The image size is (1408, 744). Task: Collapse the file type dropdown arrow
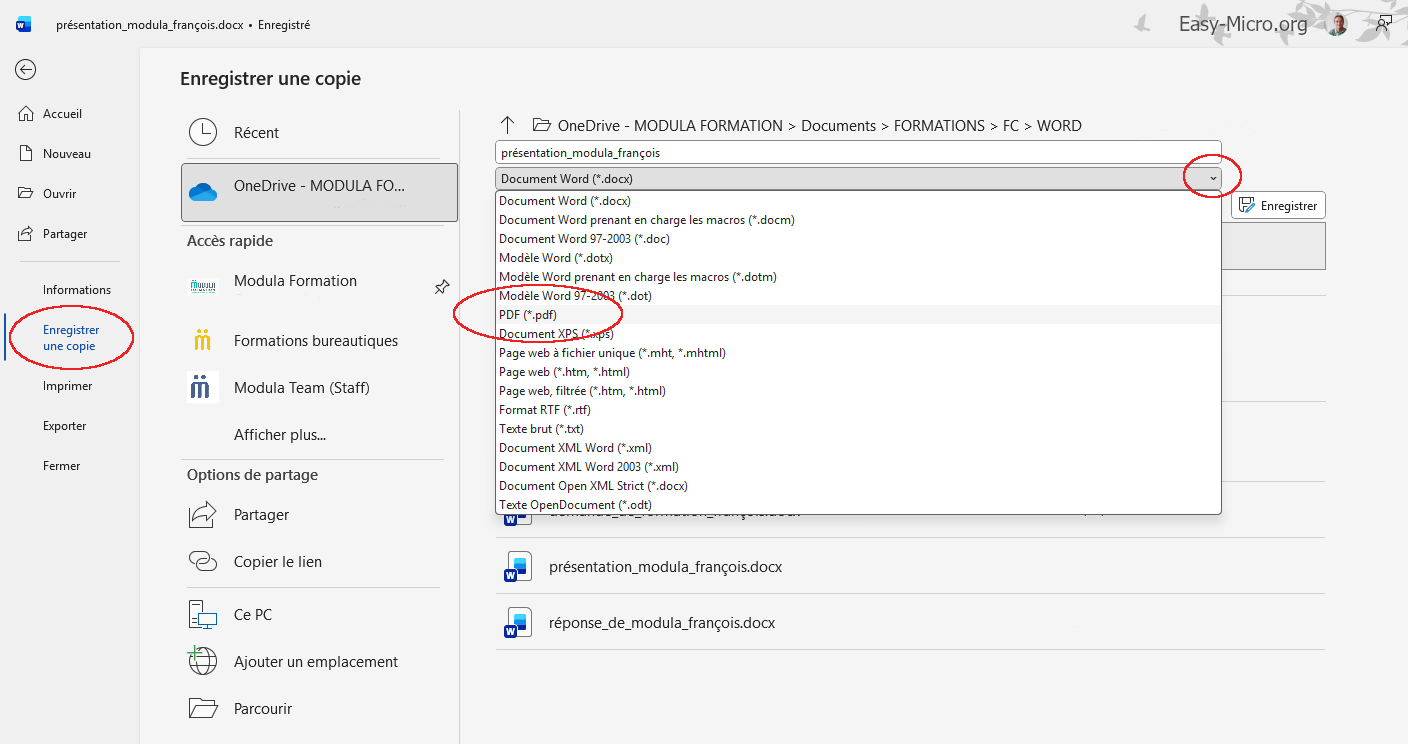(1213, 178)
